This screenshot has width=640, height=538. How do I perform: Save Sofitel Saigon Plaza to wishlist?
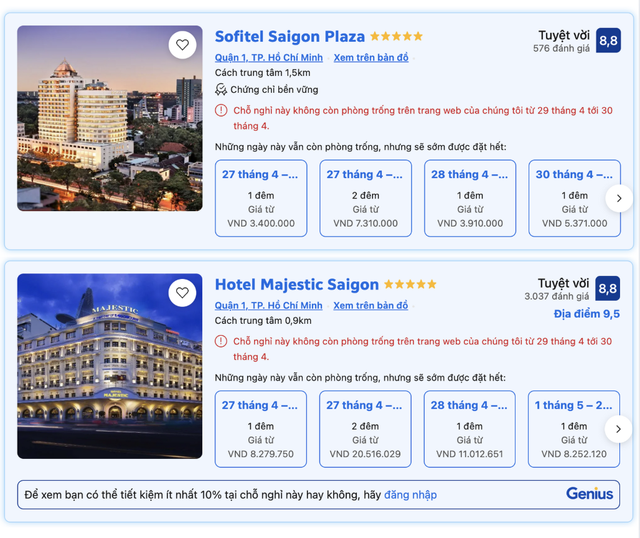point(181,44)
